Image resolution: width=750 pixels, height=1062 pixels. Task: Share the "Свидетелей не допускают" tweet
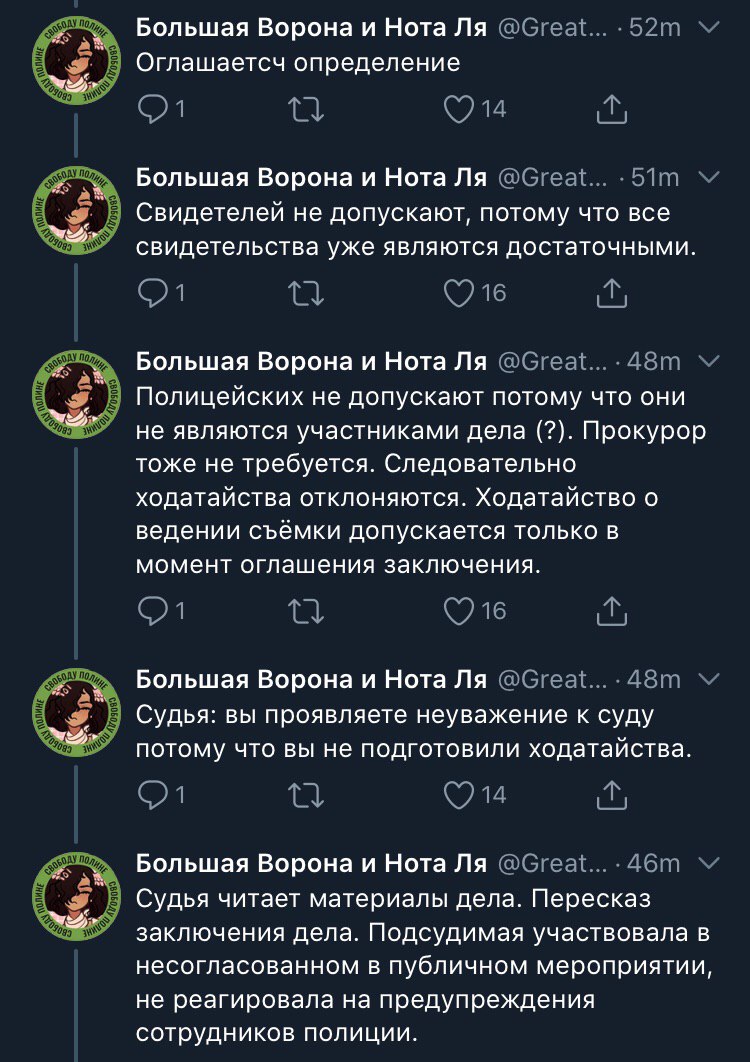(x=611, y=292)
